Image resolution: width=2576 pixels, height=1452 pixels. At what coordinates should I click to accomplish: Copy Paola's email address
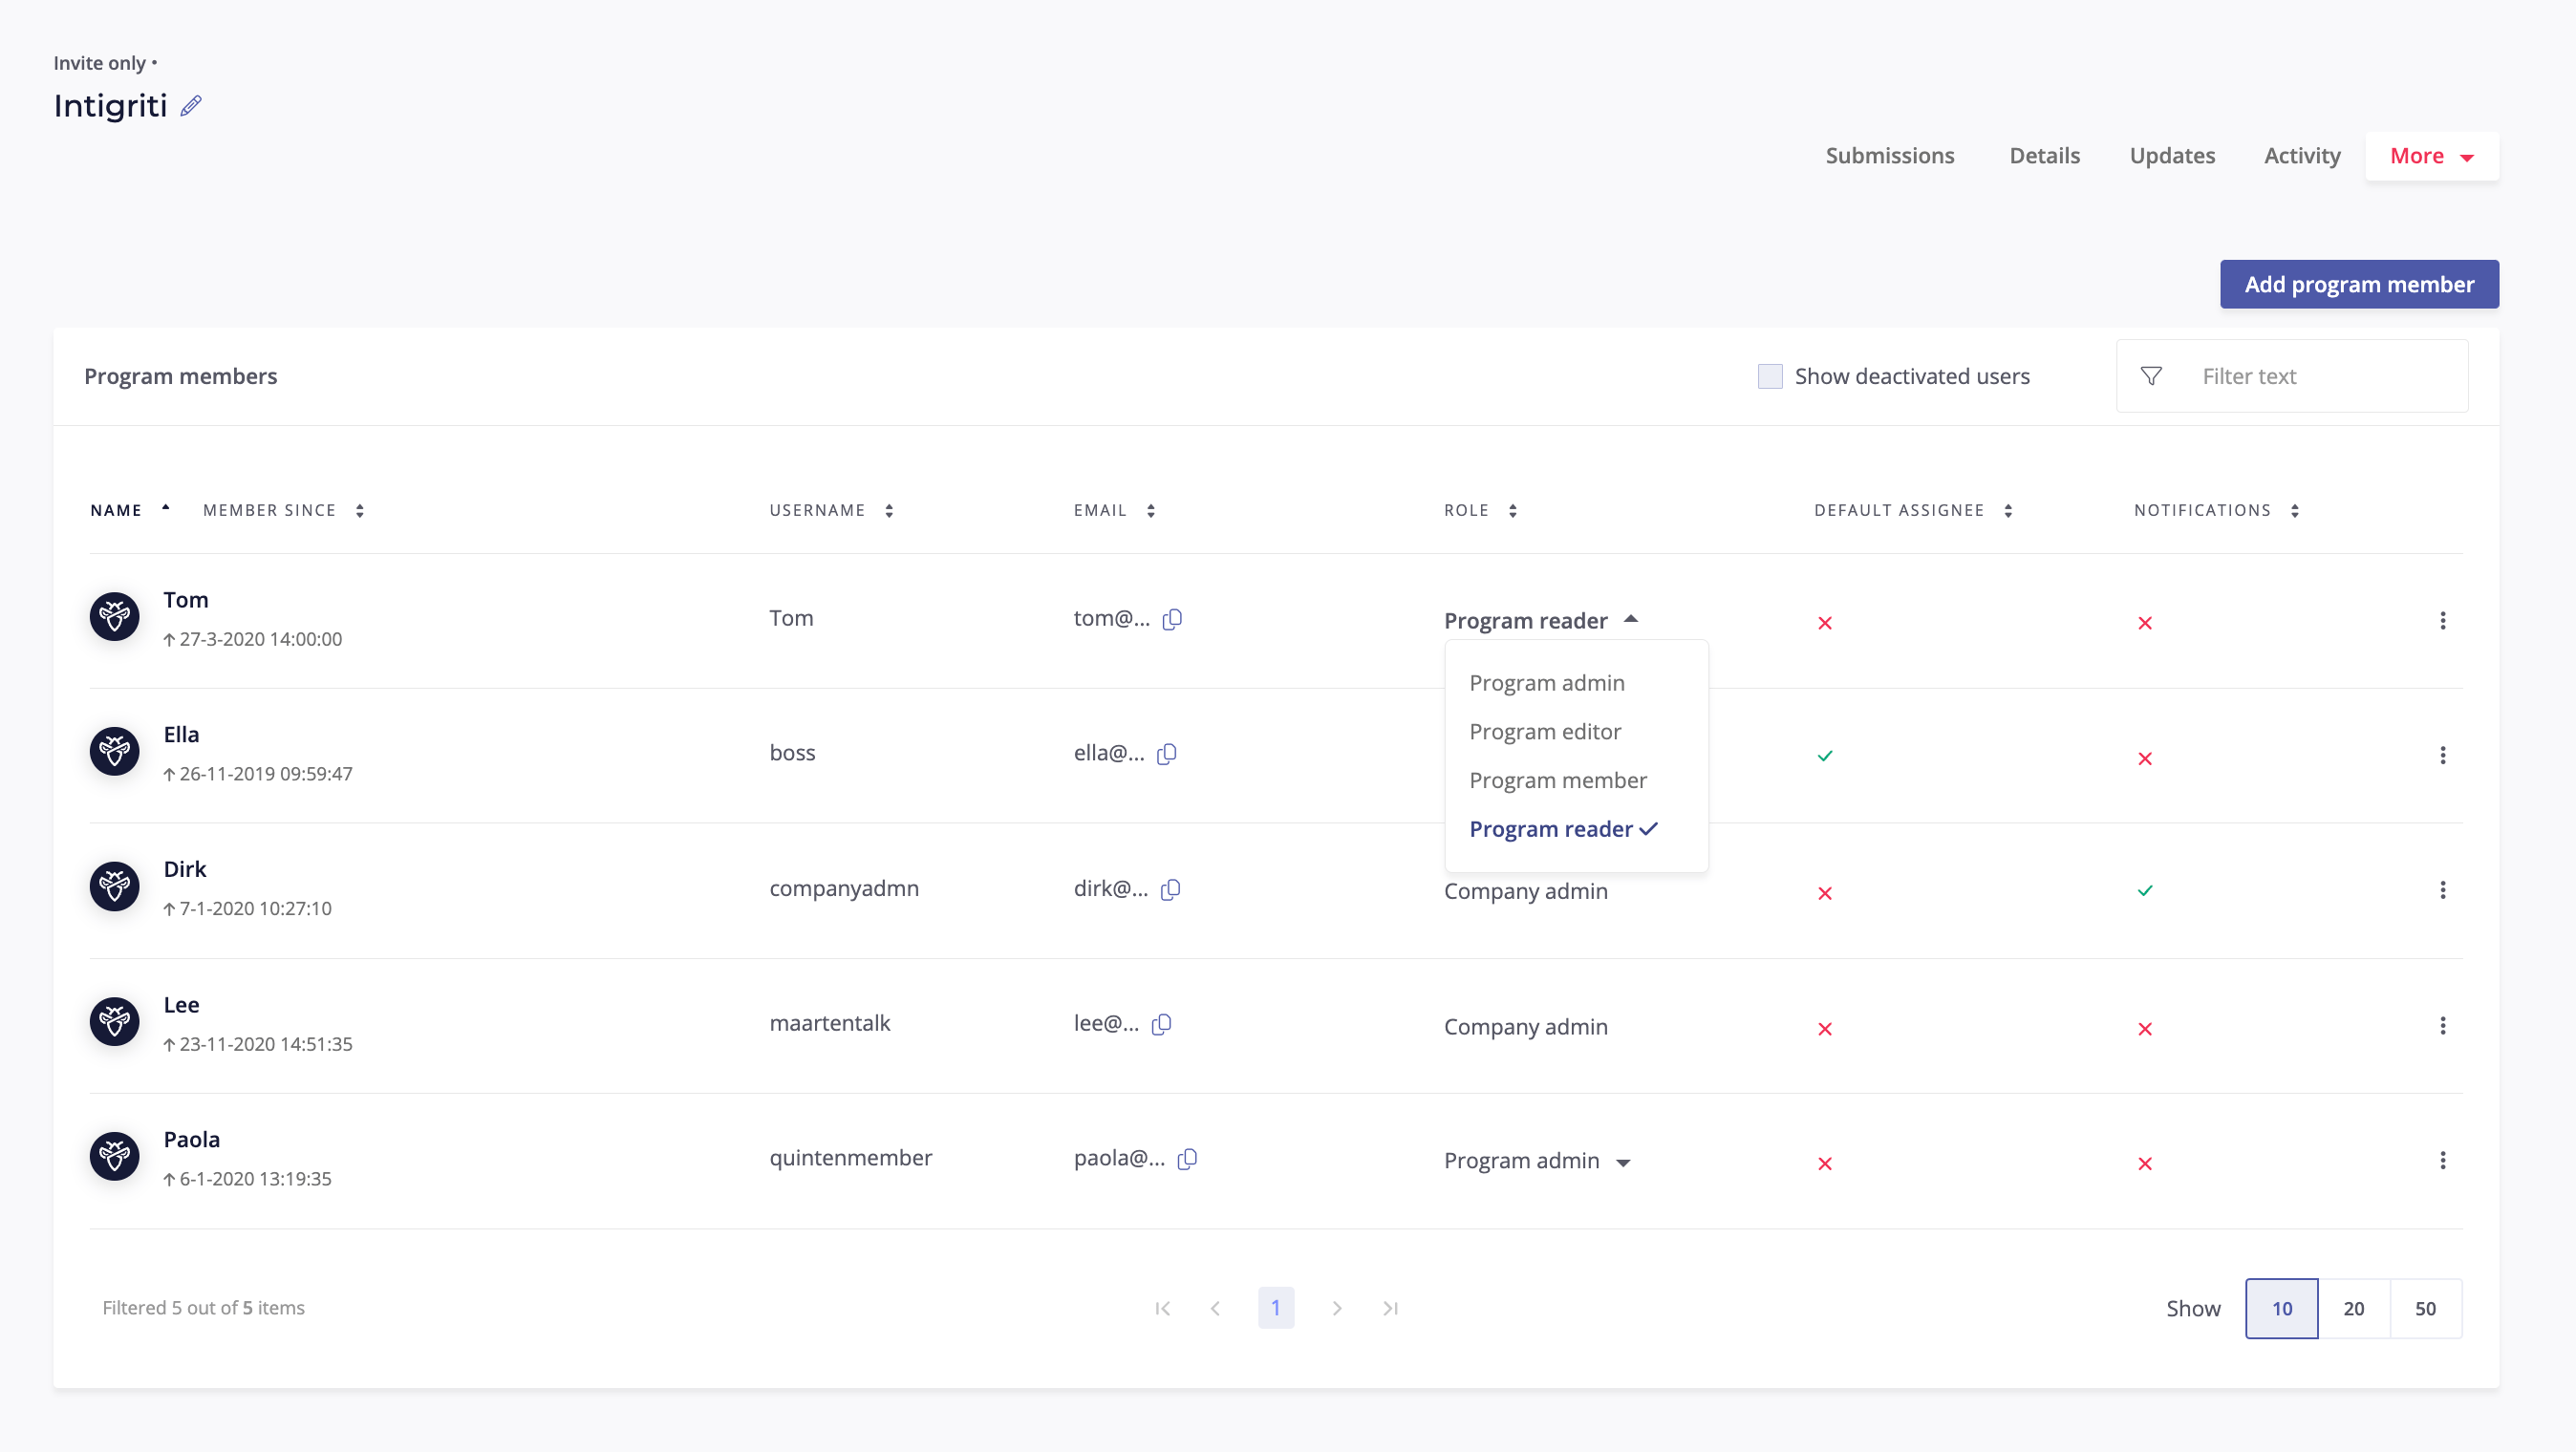click(x=1188, y=1159)
